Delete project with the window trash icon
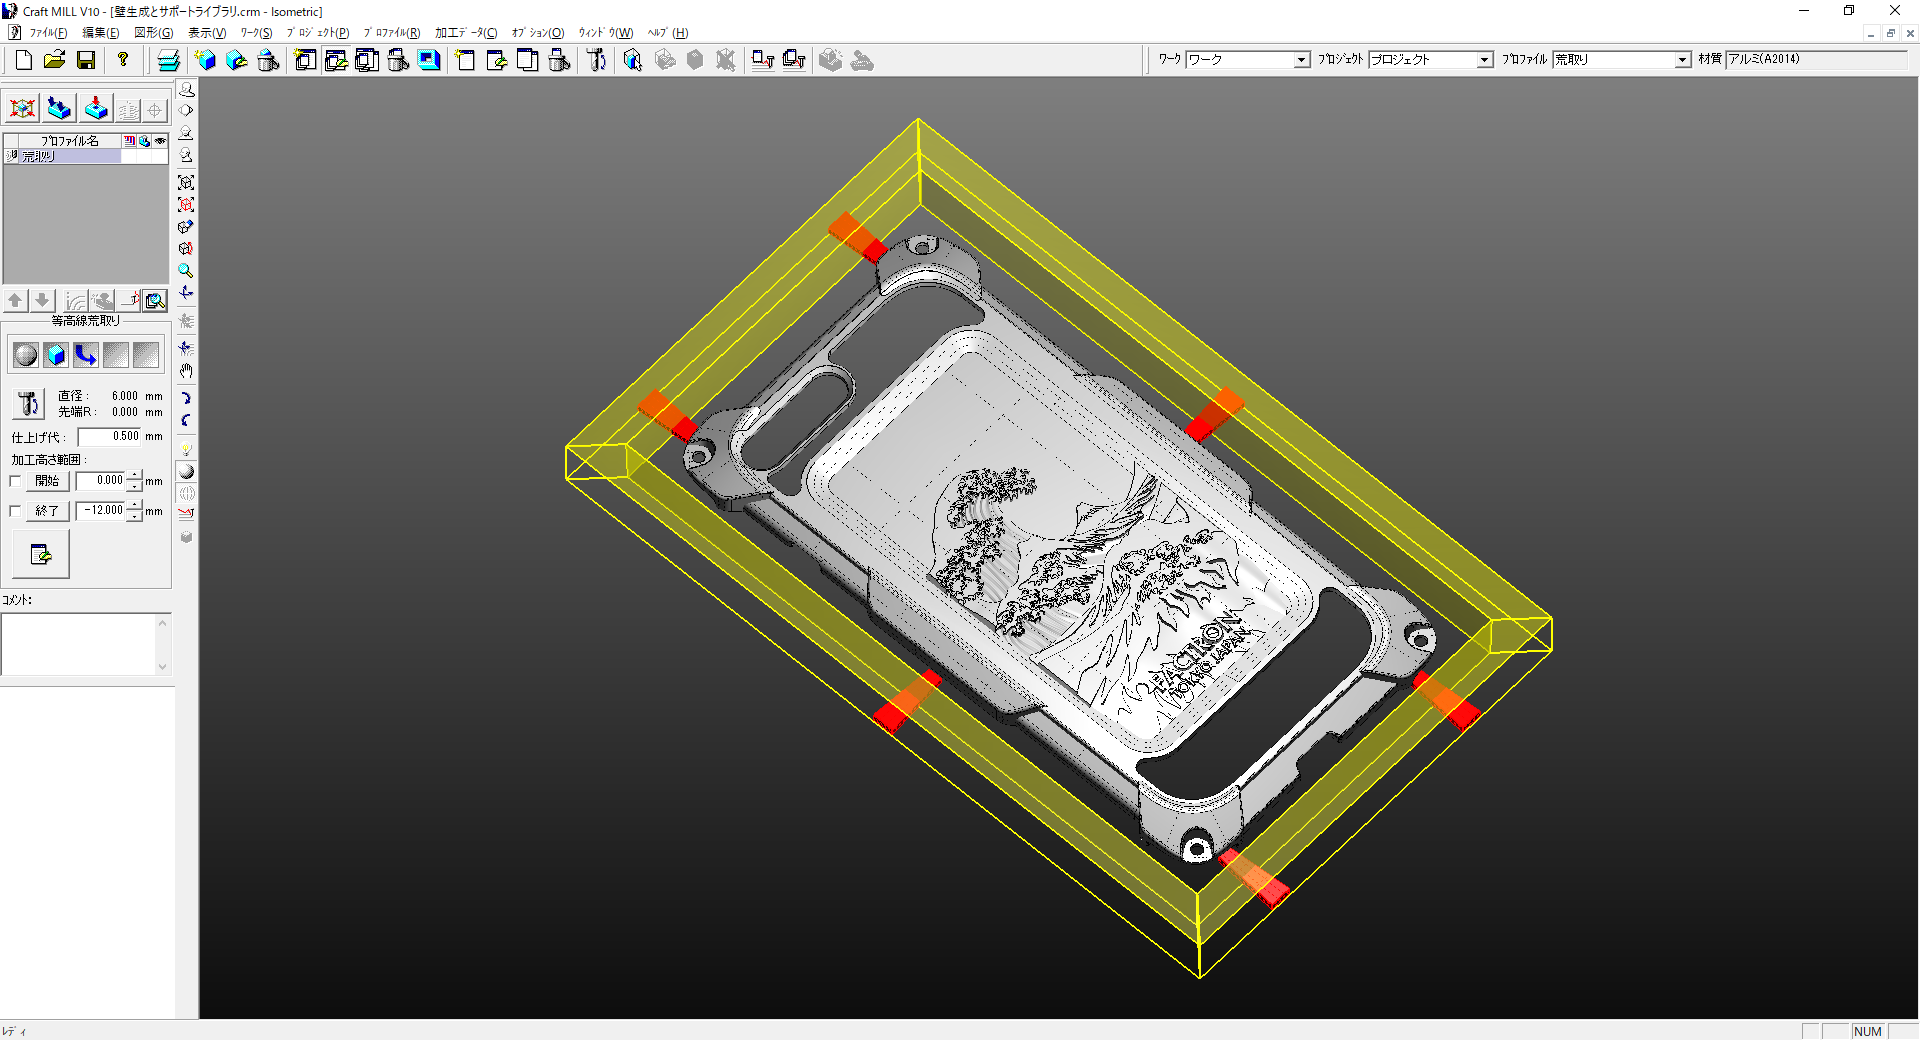This screenshot has width=1920, height=1040. click(x=398, y=60)
